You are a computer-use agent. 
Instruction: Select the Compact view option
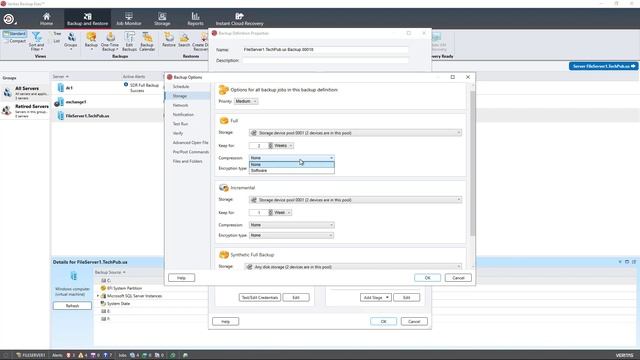point(15,41)
